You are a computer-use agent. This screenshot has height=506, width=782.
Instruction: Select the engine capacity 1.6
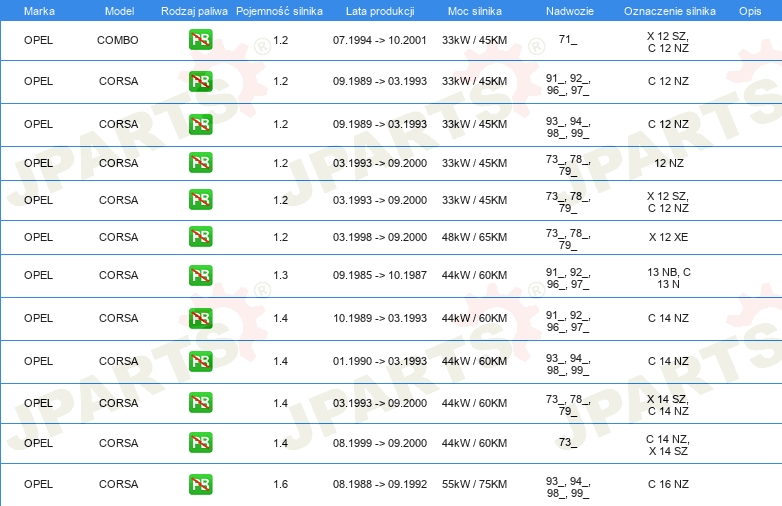point(281,484)
